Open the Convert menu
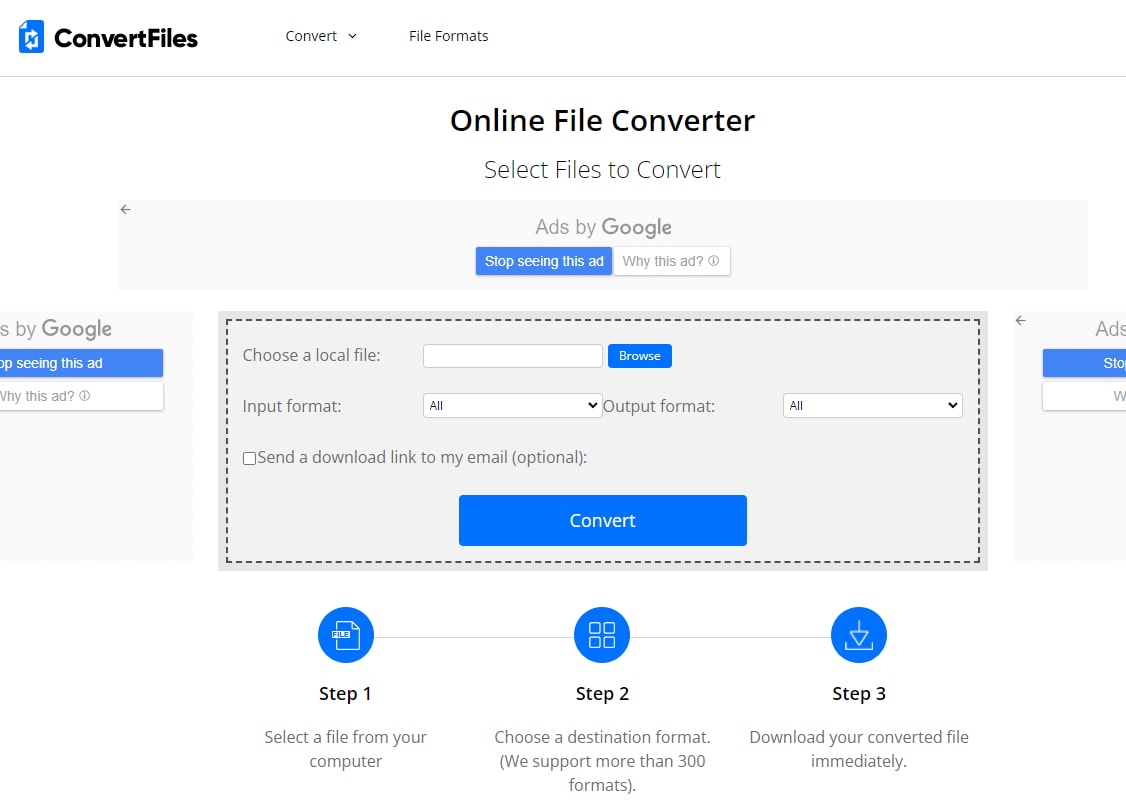 pos(320,36)
